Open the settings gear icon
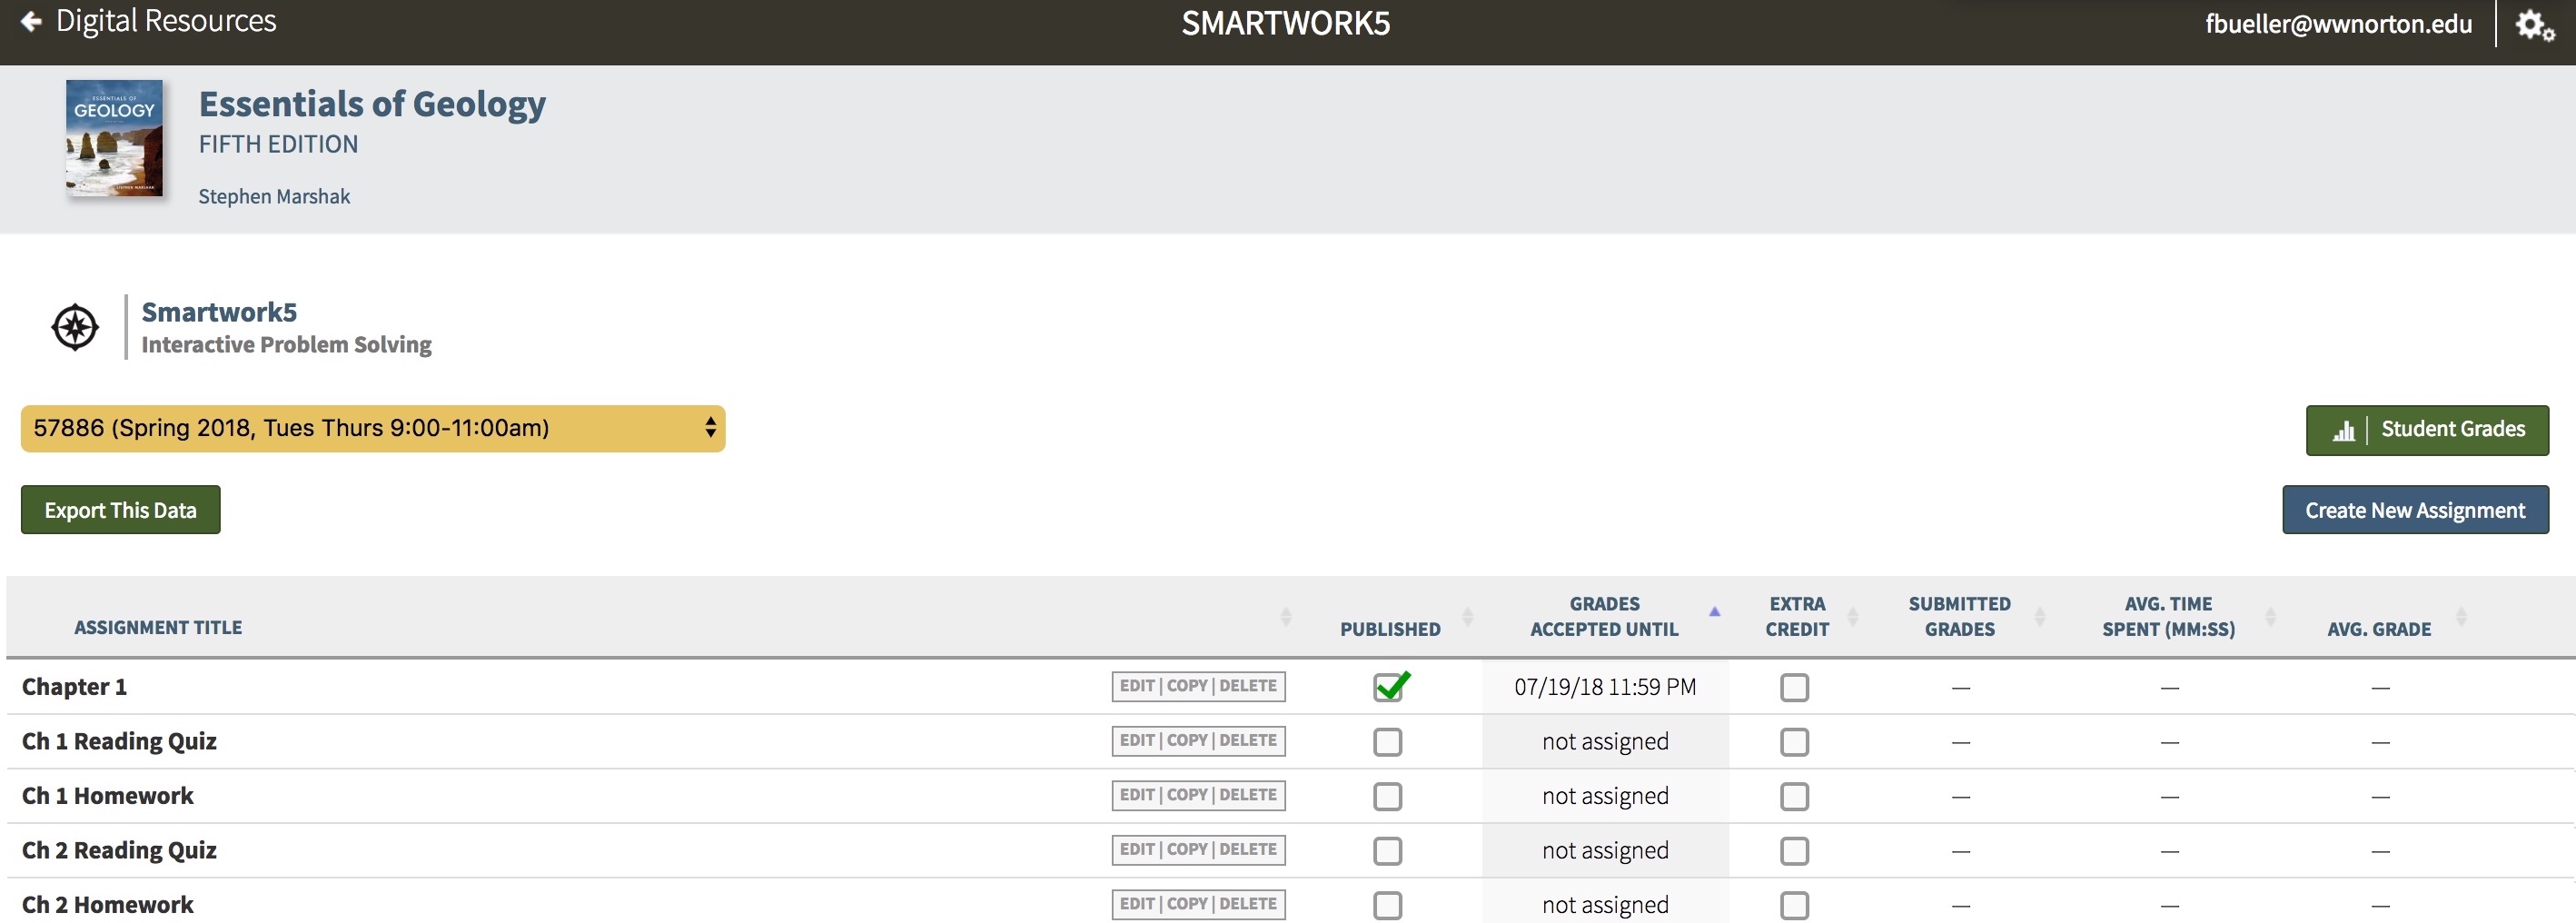The width and height of the screenshot is (2576, 923). pos(2535,25)
